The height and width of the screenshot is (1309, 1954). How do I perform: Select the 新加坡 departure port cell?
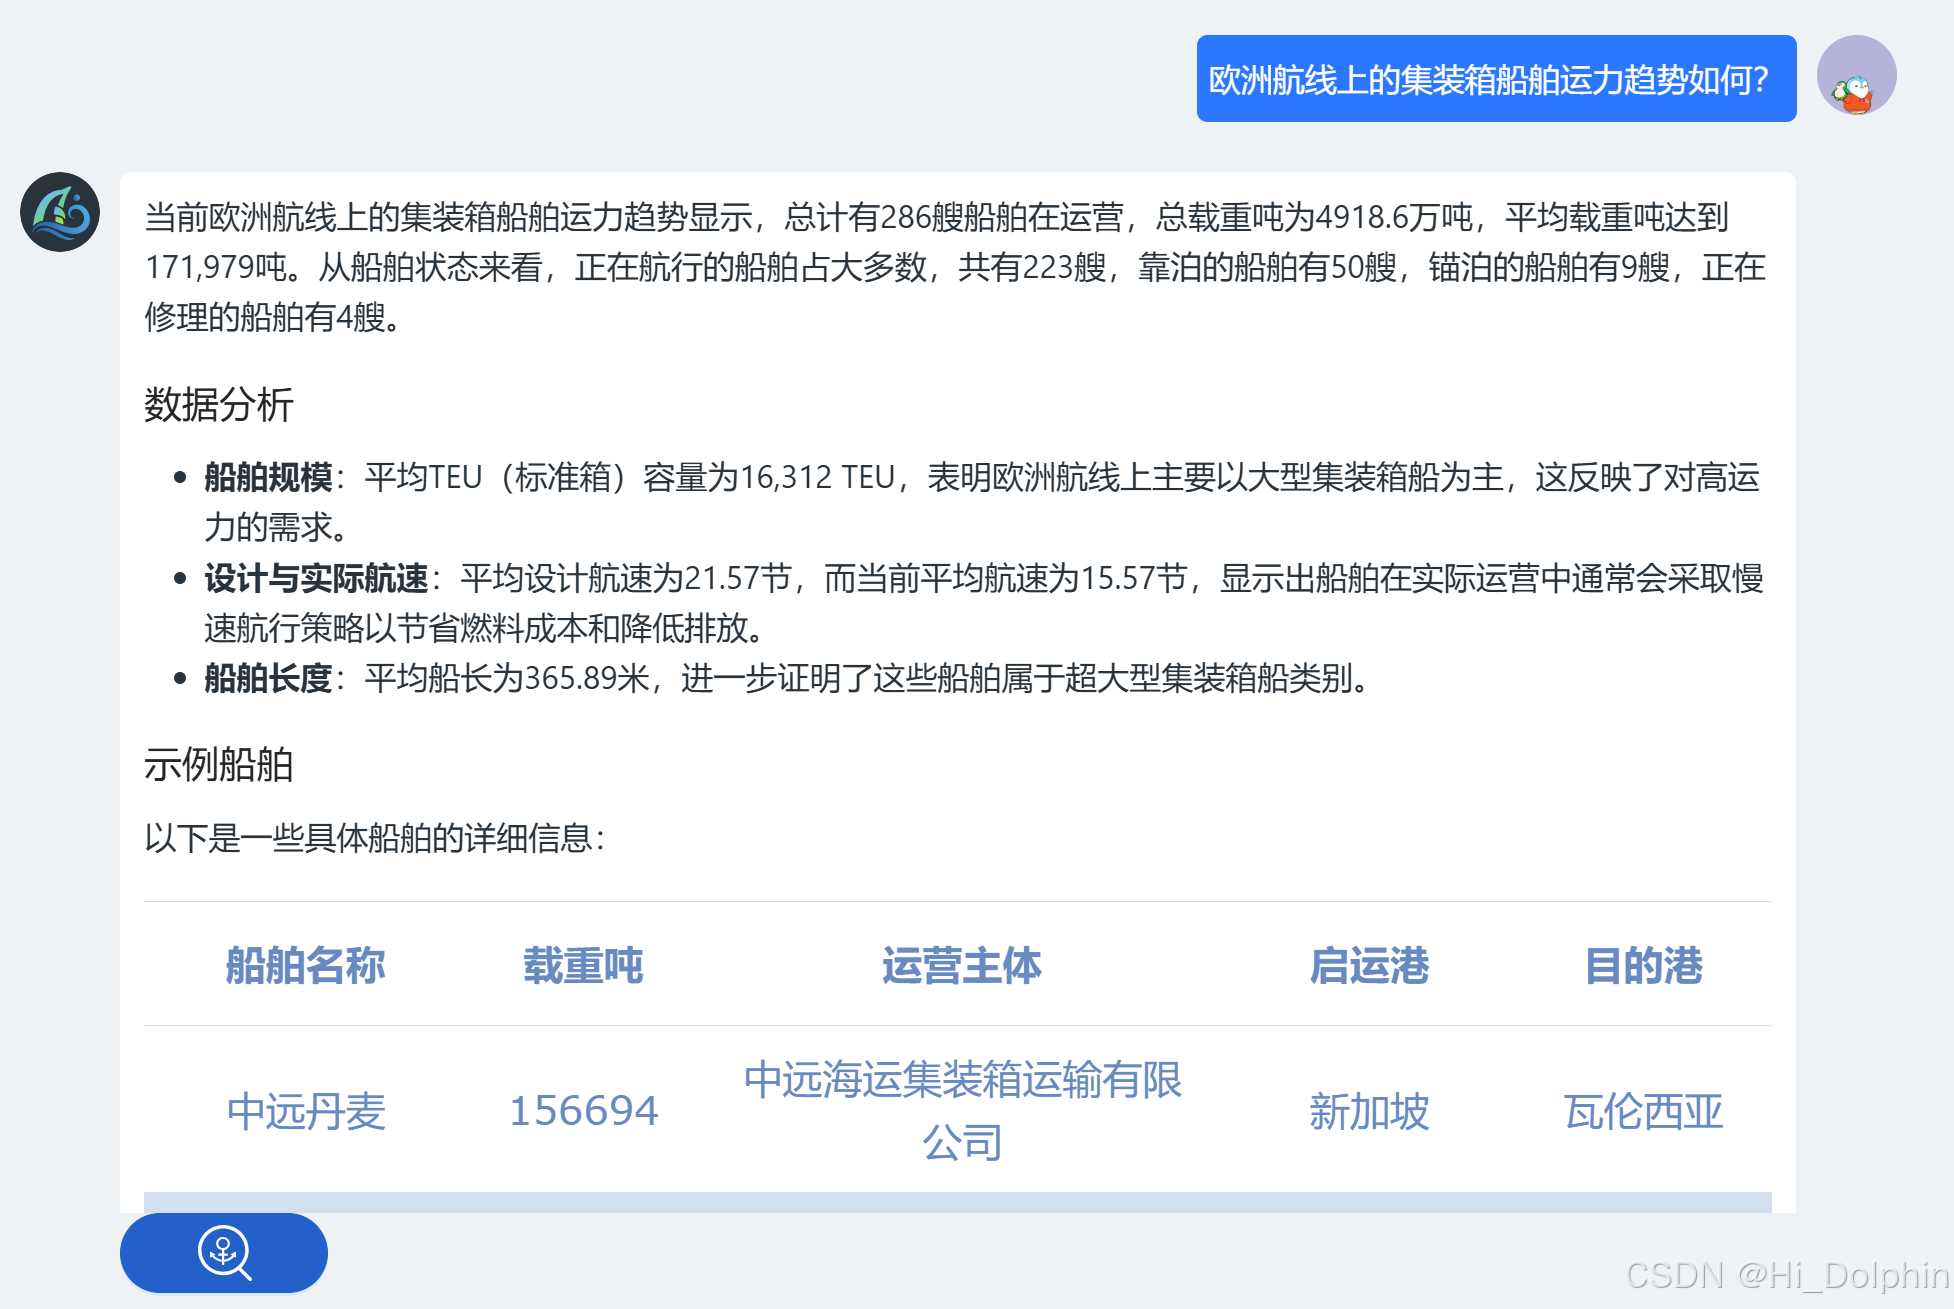pyautogui.click(x=1369, y=1111)
